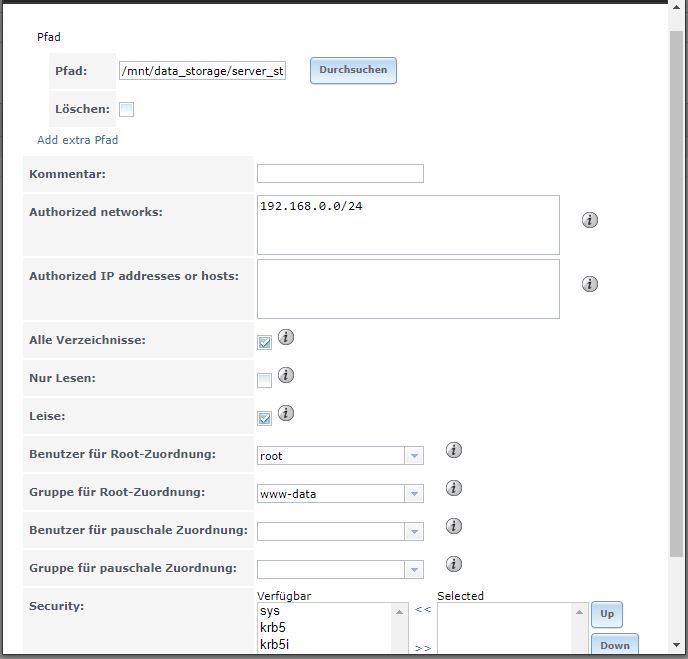
Task: Click scroll-up arrow in Selected list
Action: point(579,612)
